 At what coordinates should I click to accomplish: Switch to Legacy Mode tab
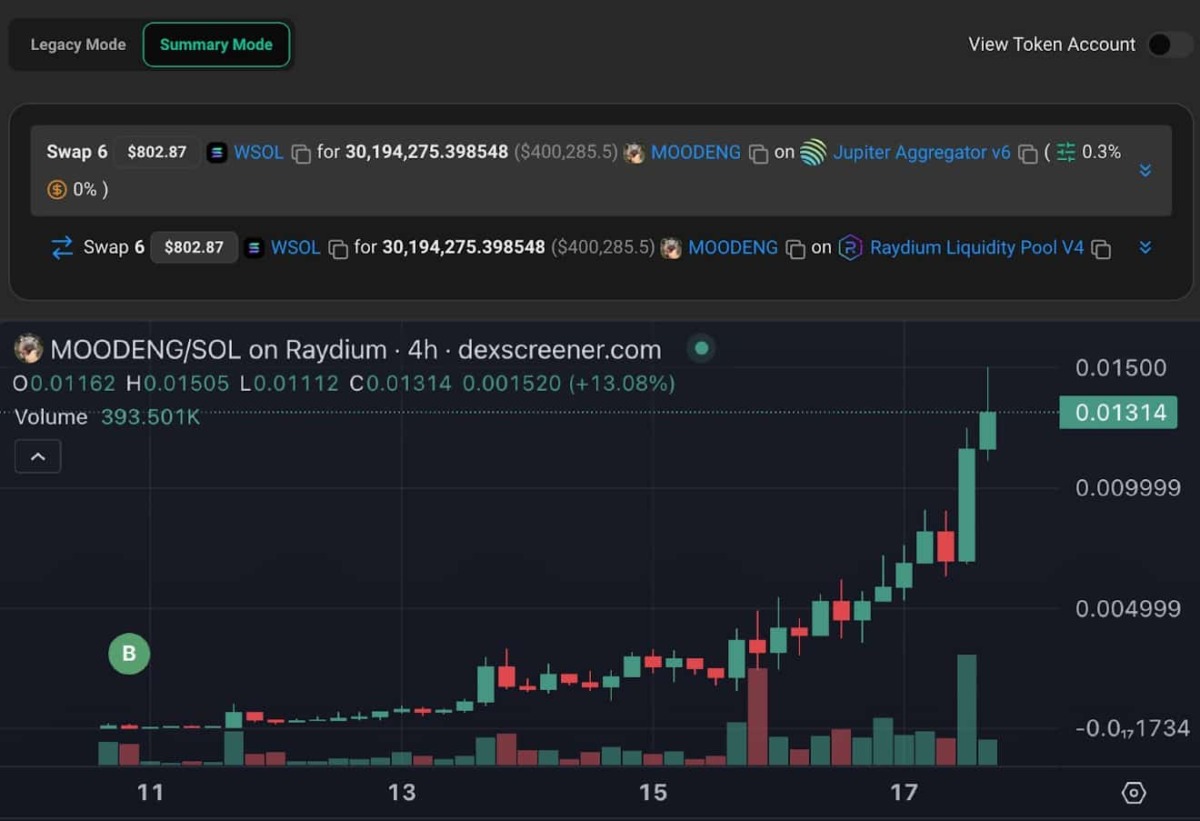click(x=78, y=45)
